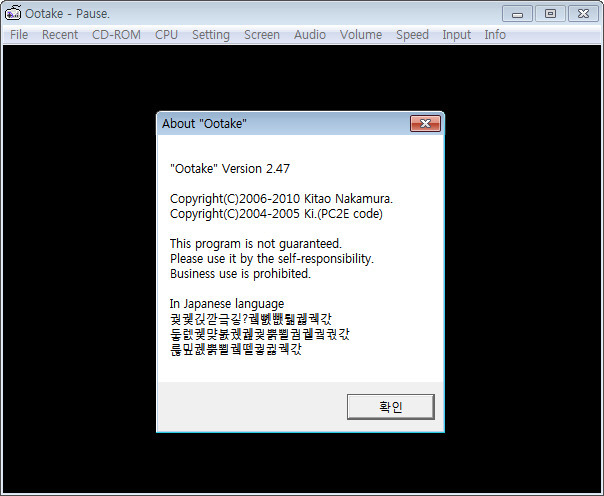Maximize the Ootake window
This screenshot has height=496, width=604.
[x=550, y=14]
